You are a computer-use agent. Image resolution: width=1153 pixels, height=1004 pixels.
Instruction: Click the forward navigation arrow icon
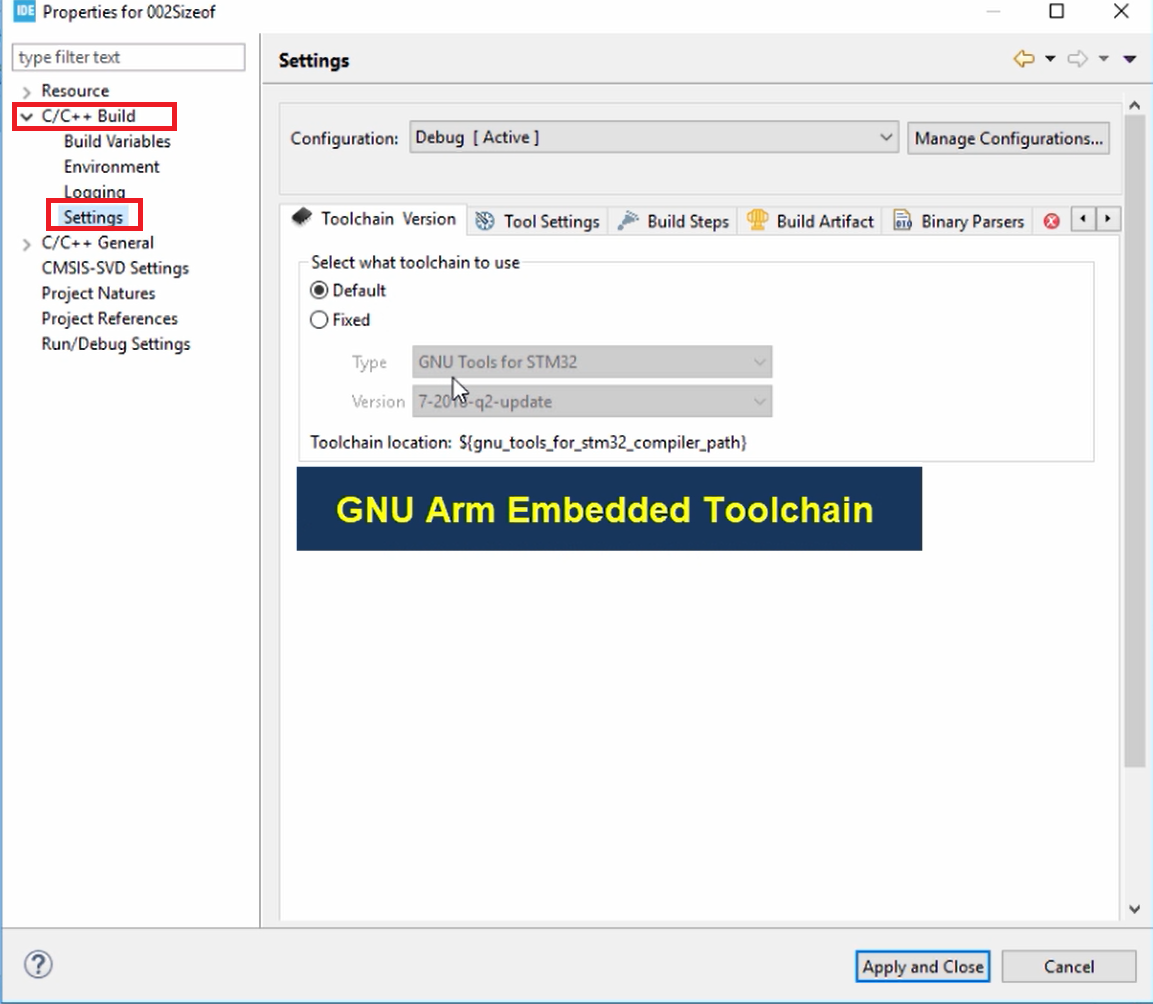click(x=1077, y=59)
